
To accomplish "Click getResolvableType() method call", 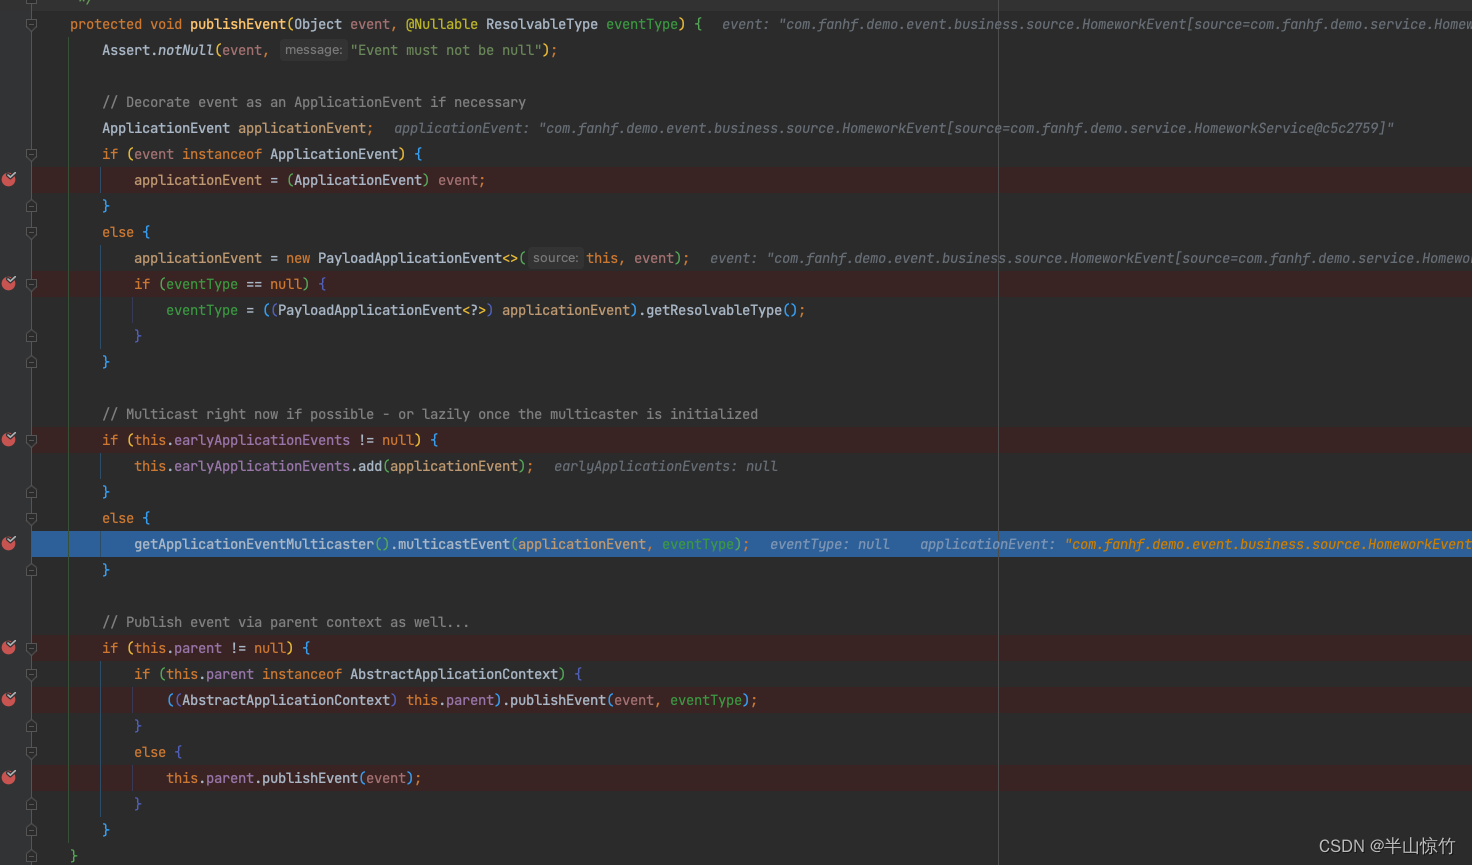I will [x=722, y=310].
